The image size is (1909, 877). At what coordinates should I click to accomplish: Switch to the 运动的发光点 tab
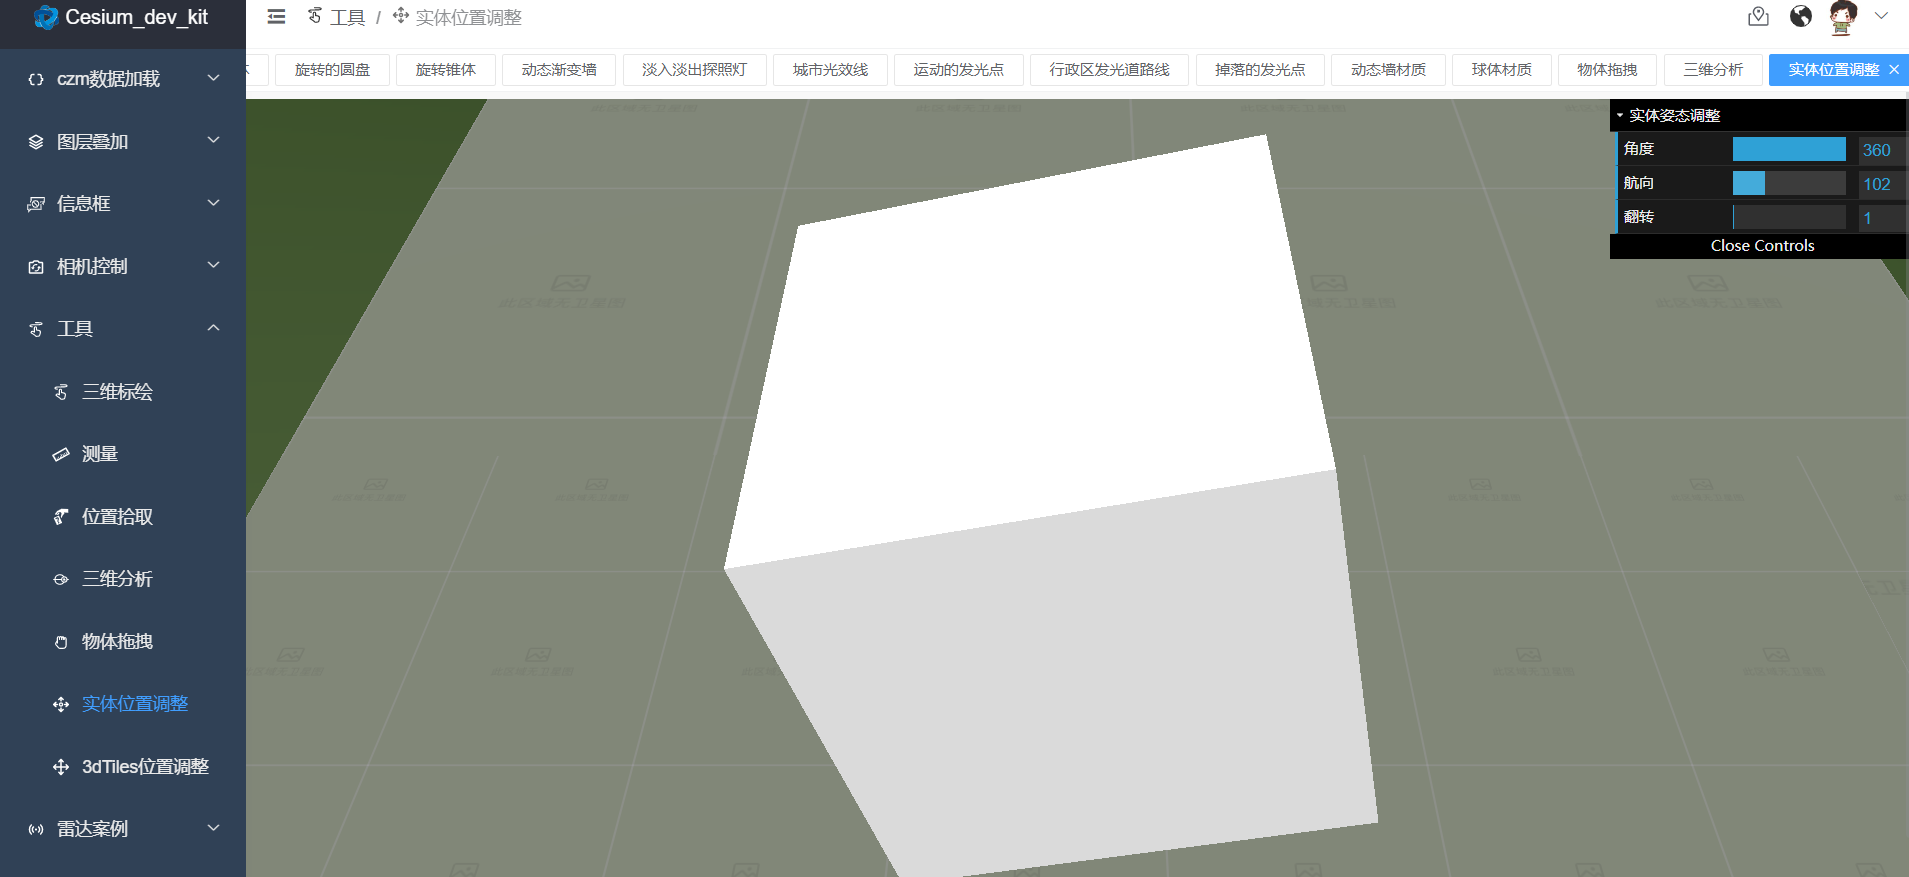[958, 69]
